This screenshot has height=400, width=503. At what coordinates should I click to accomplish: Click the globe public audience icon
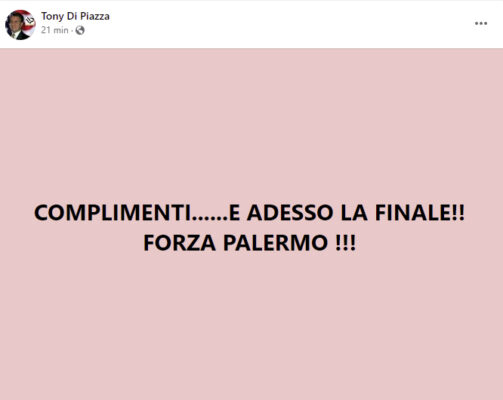[80, 30]
